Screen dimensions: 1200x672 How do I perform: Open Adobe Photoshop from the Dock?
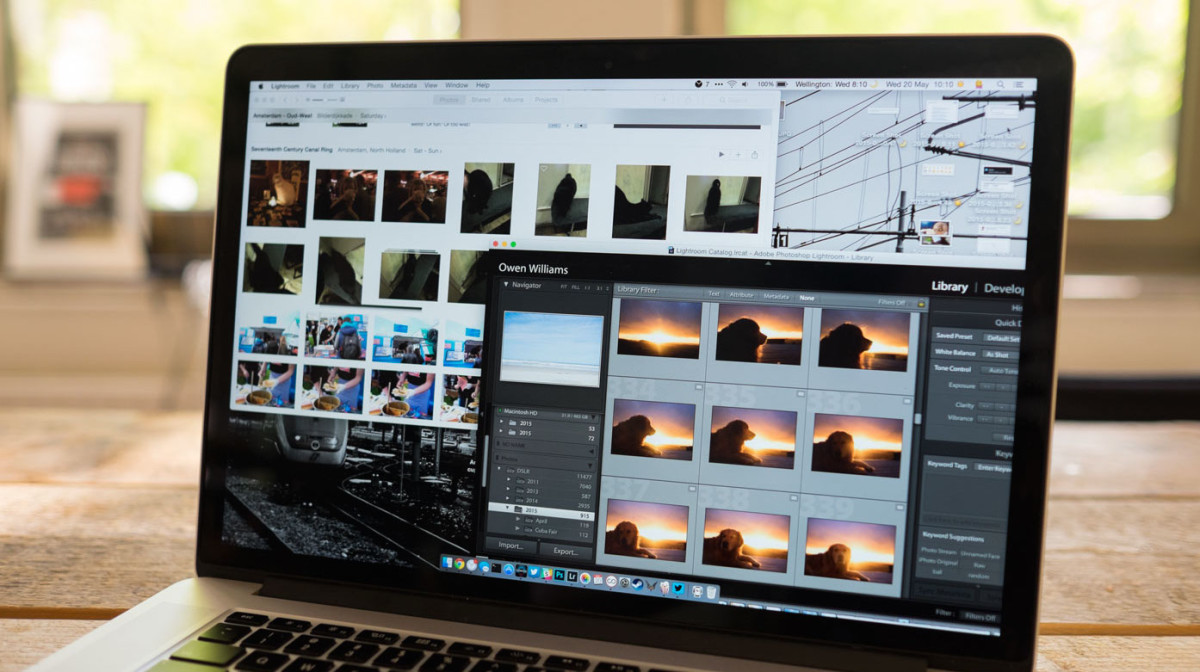(x=559, y=575)
